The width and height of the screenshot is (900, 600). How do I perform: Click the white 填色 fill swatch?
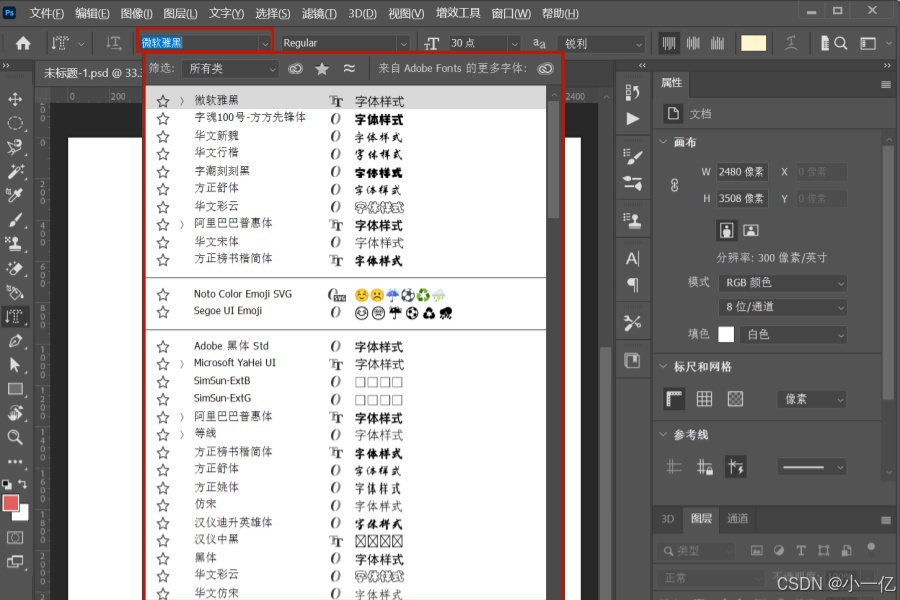(x=726, y=334)
